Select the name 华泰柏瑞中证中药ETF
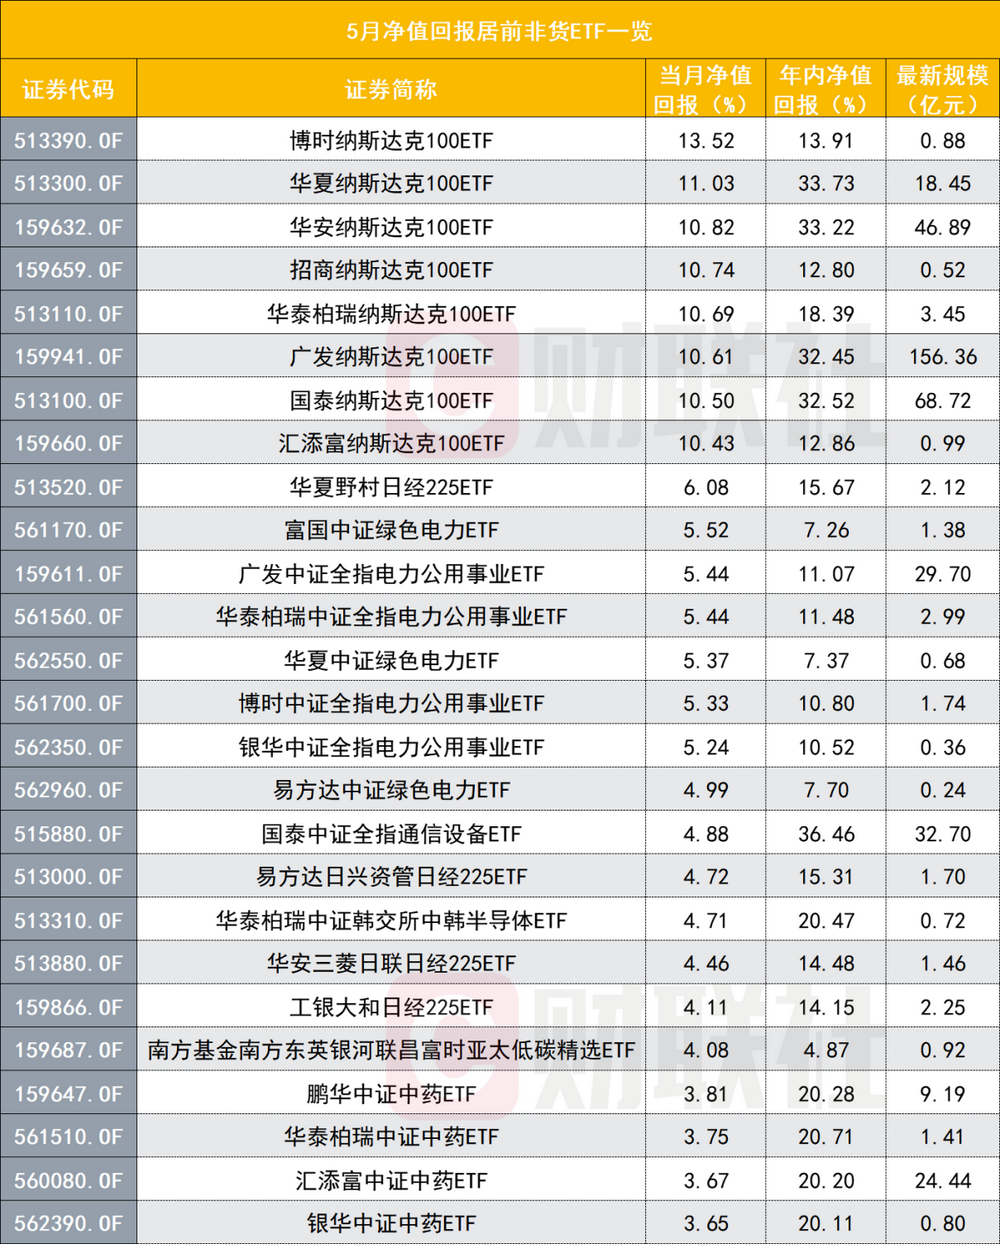This screenshot has height=1245, width=1000. pyautogui.click(x=391, y=1137)
